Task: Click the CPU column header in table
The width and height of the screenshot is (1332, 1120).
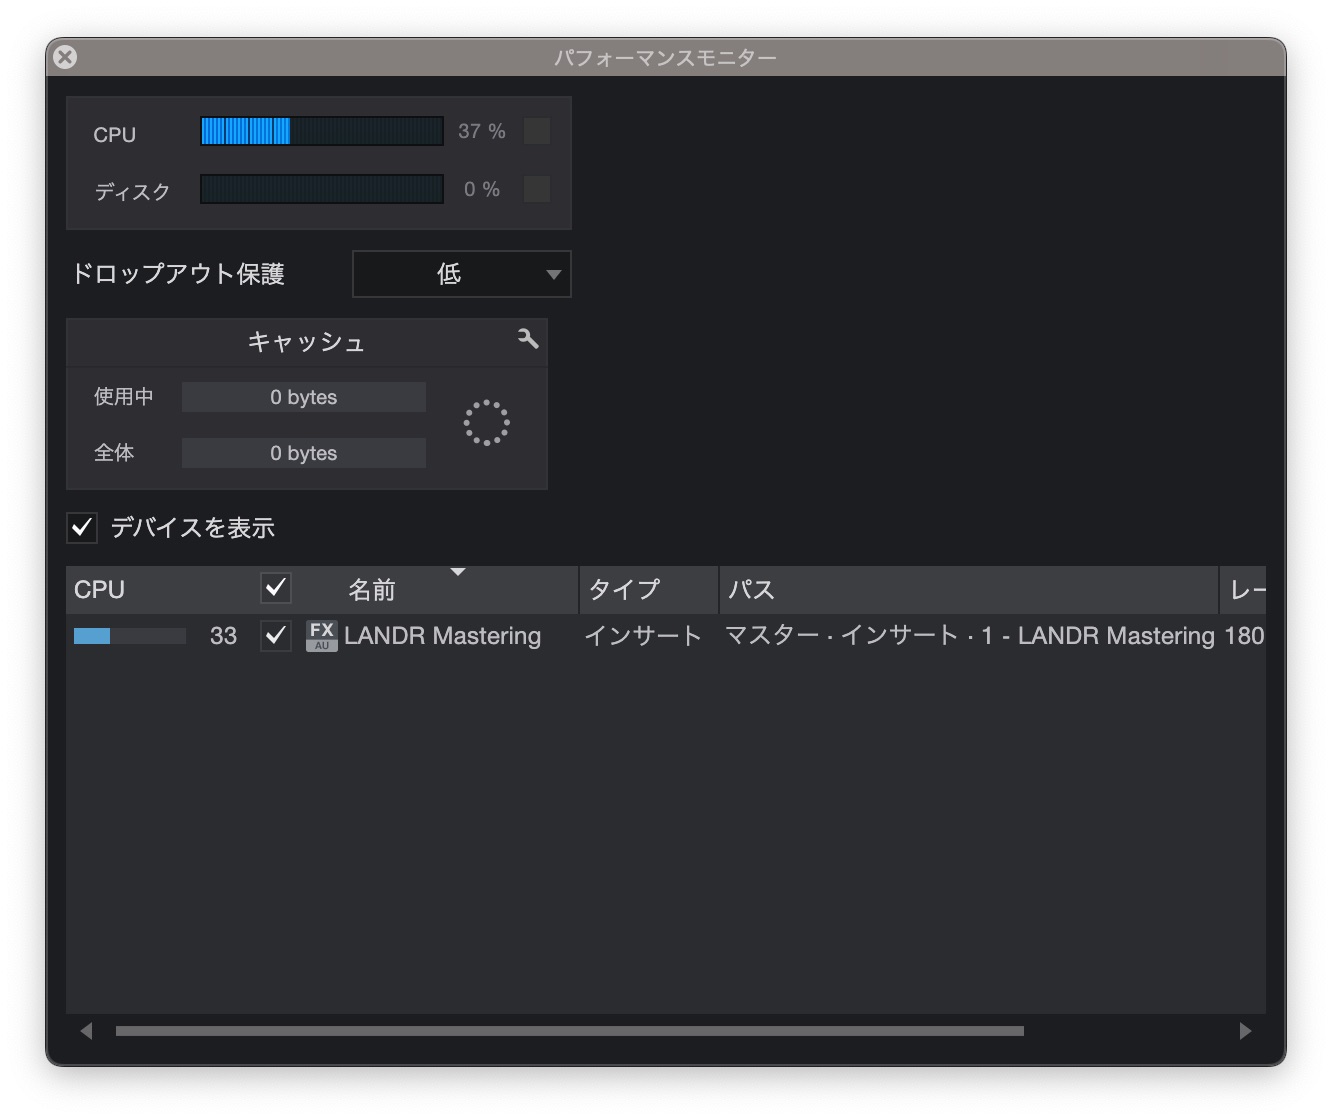Action: 100,590
